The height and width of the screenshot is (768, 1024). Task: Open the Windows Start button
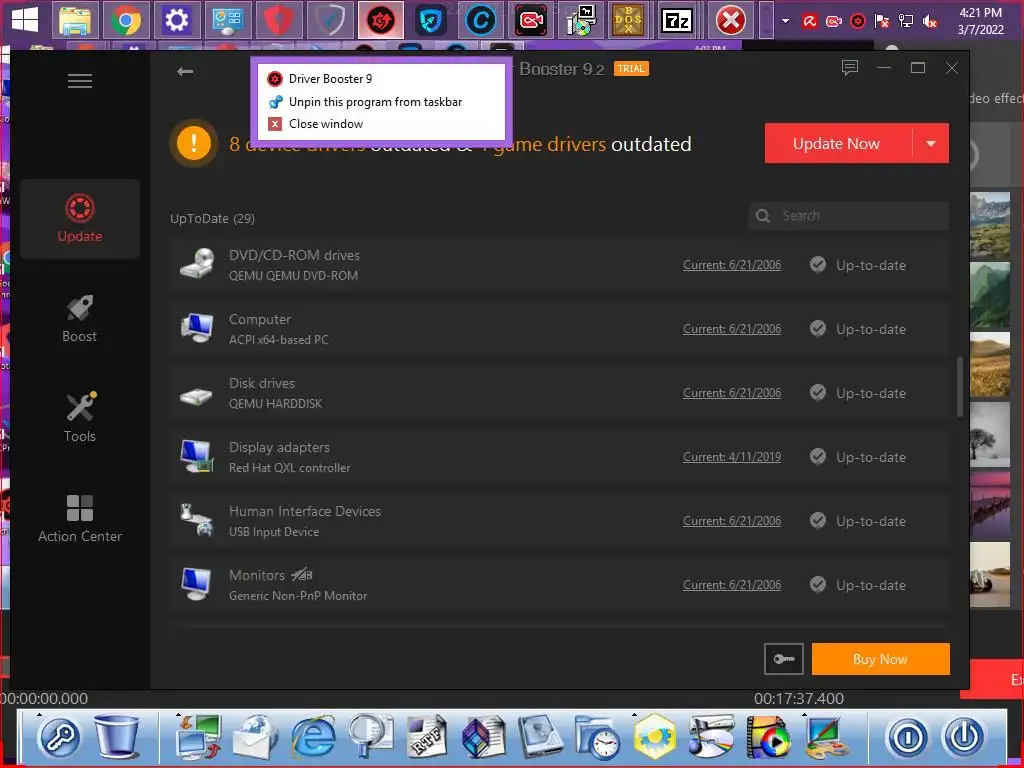(x=25, y=20)
